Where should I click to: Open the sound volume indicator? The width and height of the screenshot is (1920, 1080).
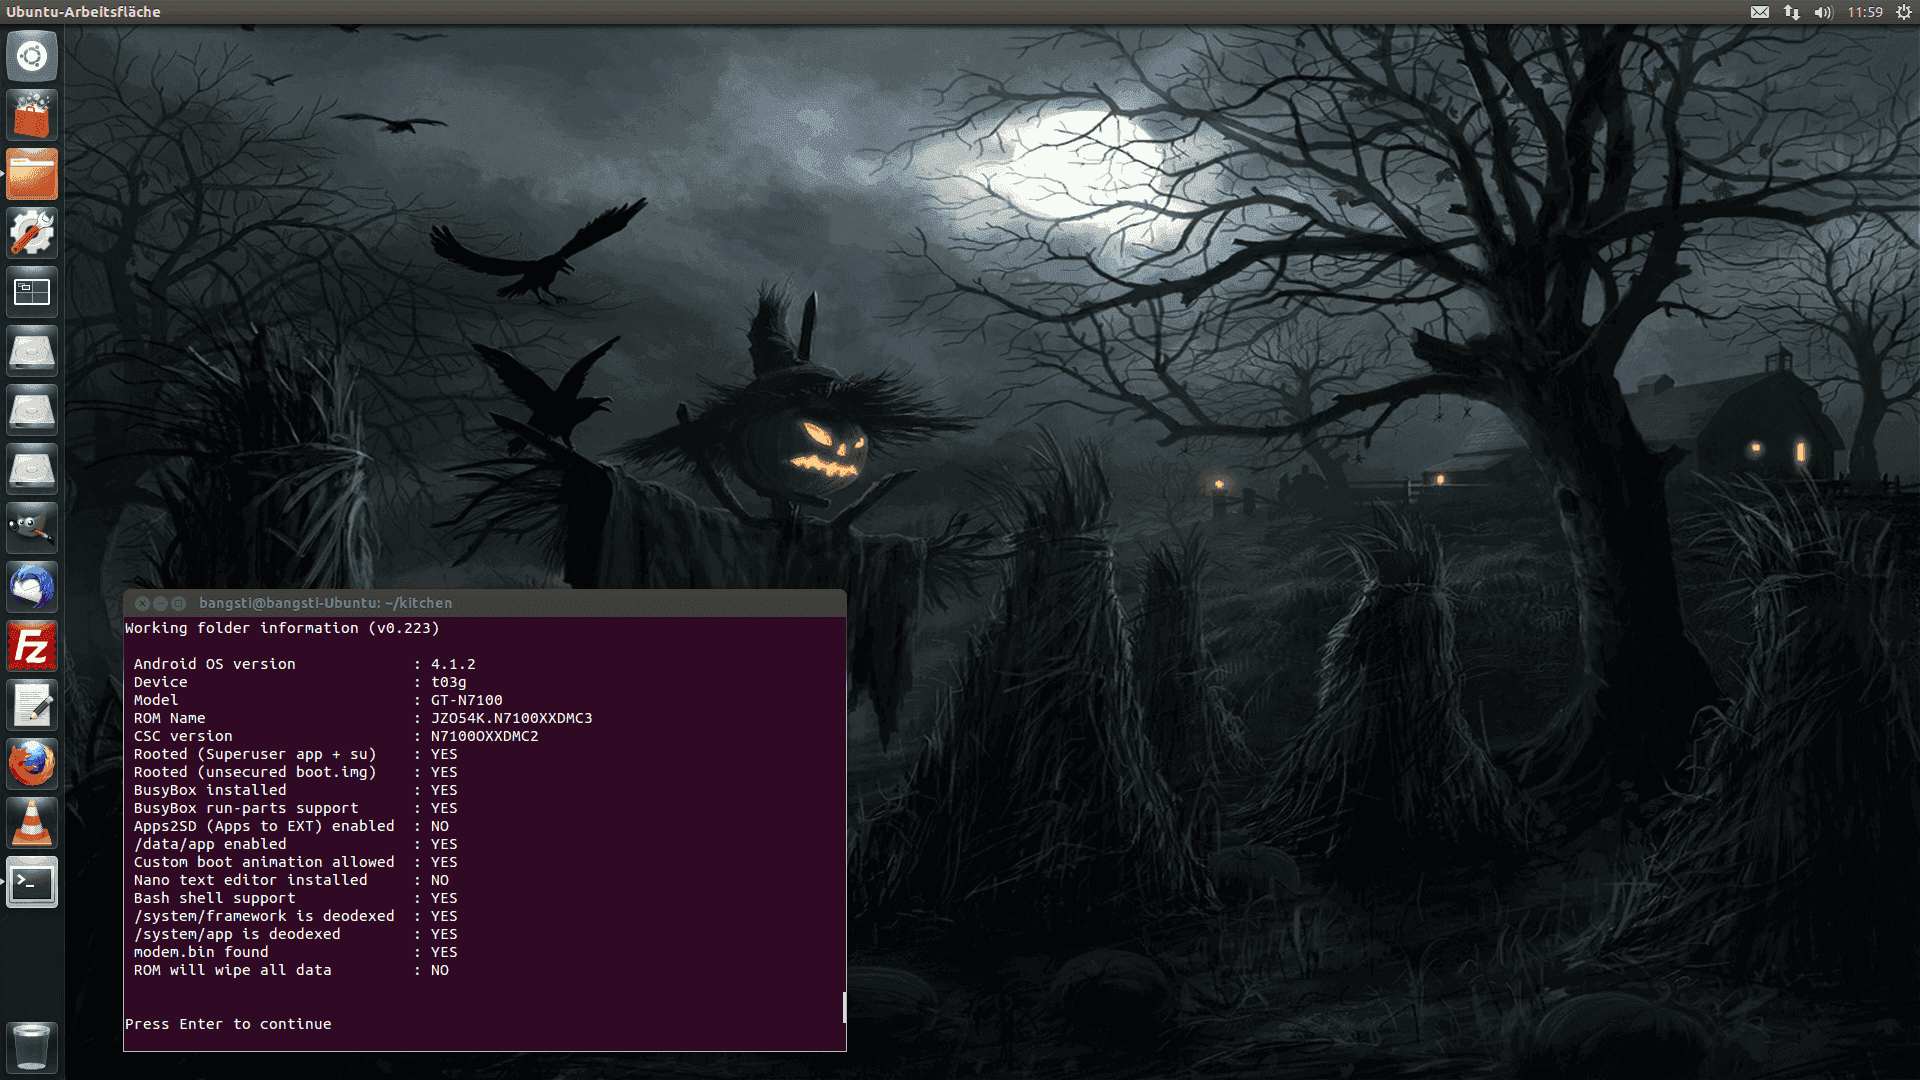tap(1823, 12)
